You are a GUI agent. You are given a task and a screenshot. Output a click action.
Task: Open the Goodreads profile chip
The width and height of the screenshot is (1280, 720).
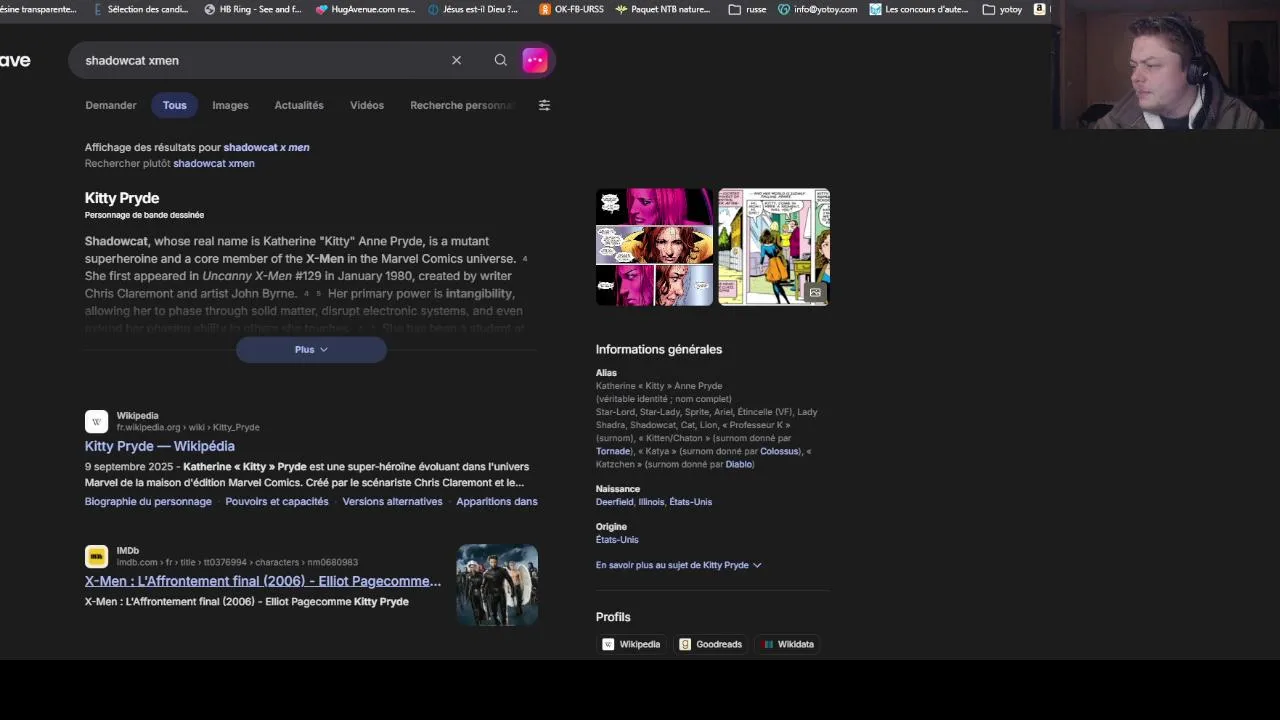pyautogui.click(x=710, y=644)
